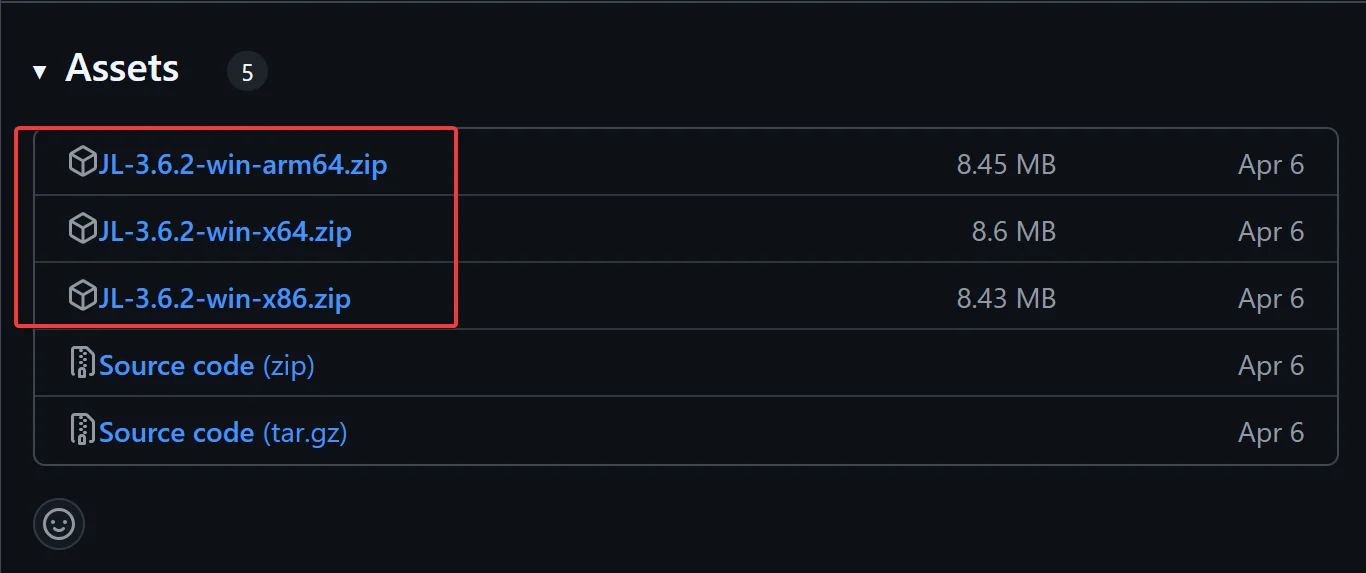Collapse the Assets section triangle
Viewport: 1366px width, 573px height.
[40, 72]
